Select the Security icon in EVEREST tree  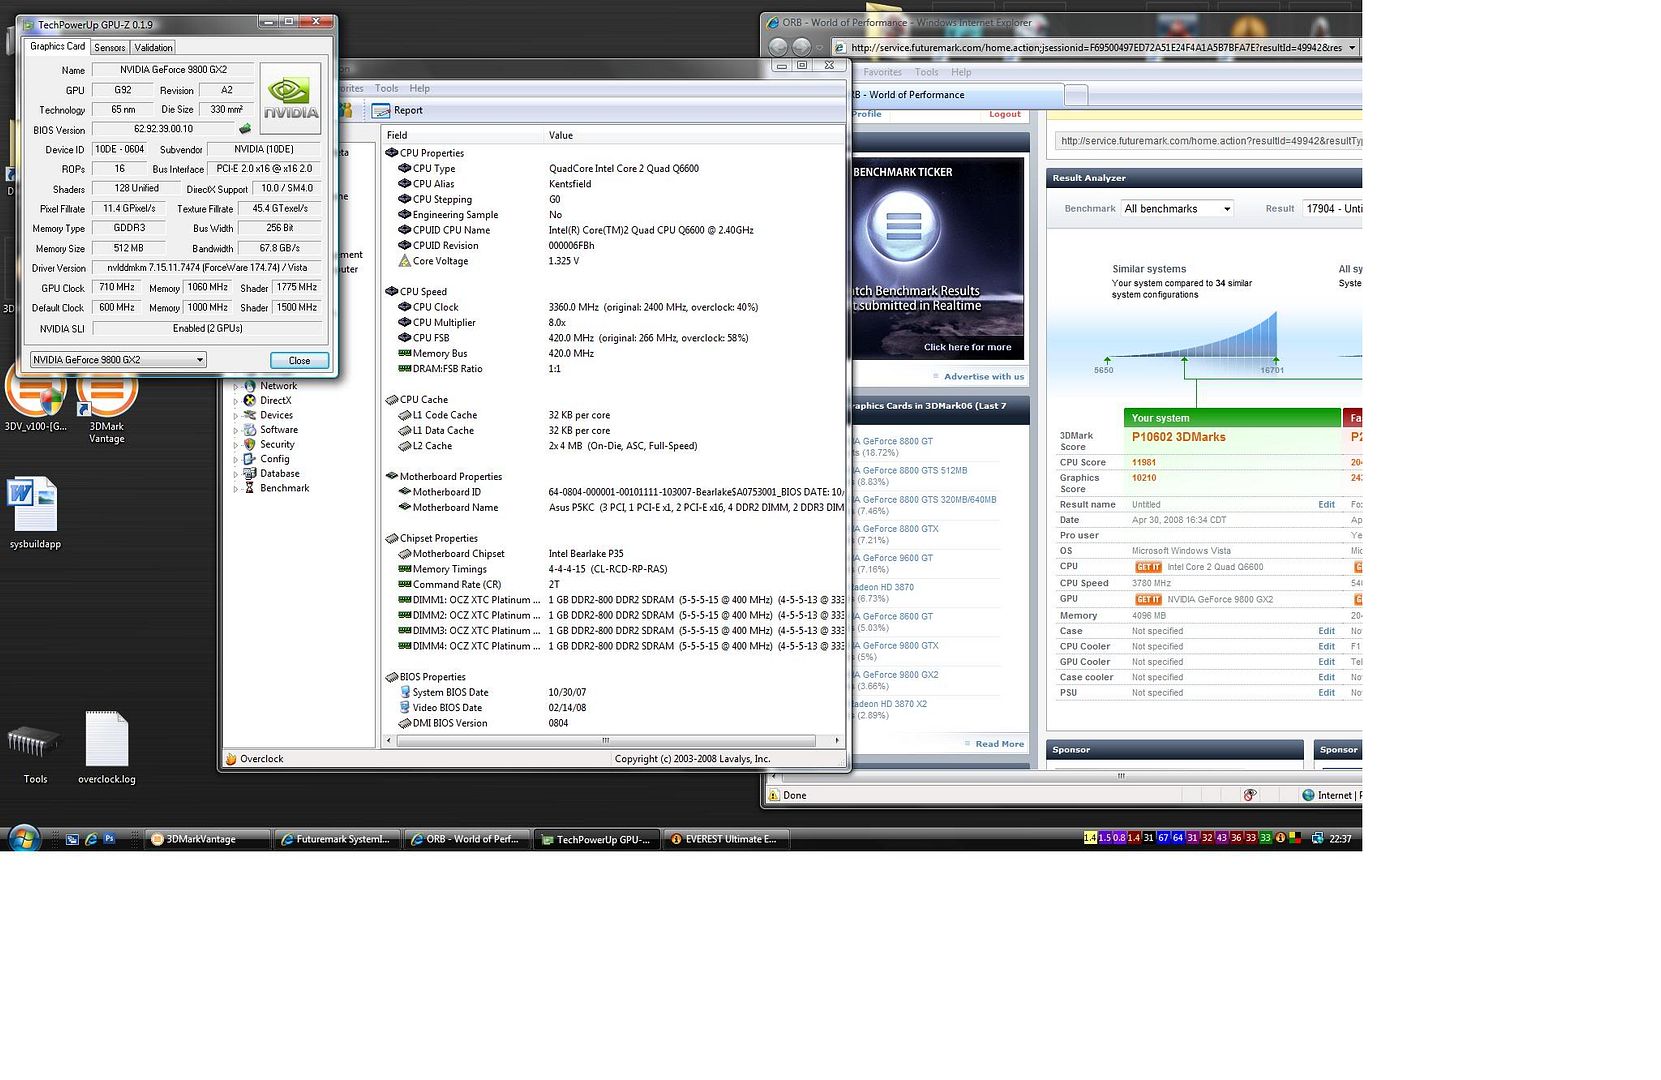pos(250,445)
